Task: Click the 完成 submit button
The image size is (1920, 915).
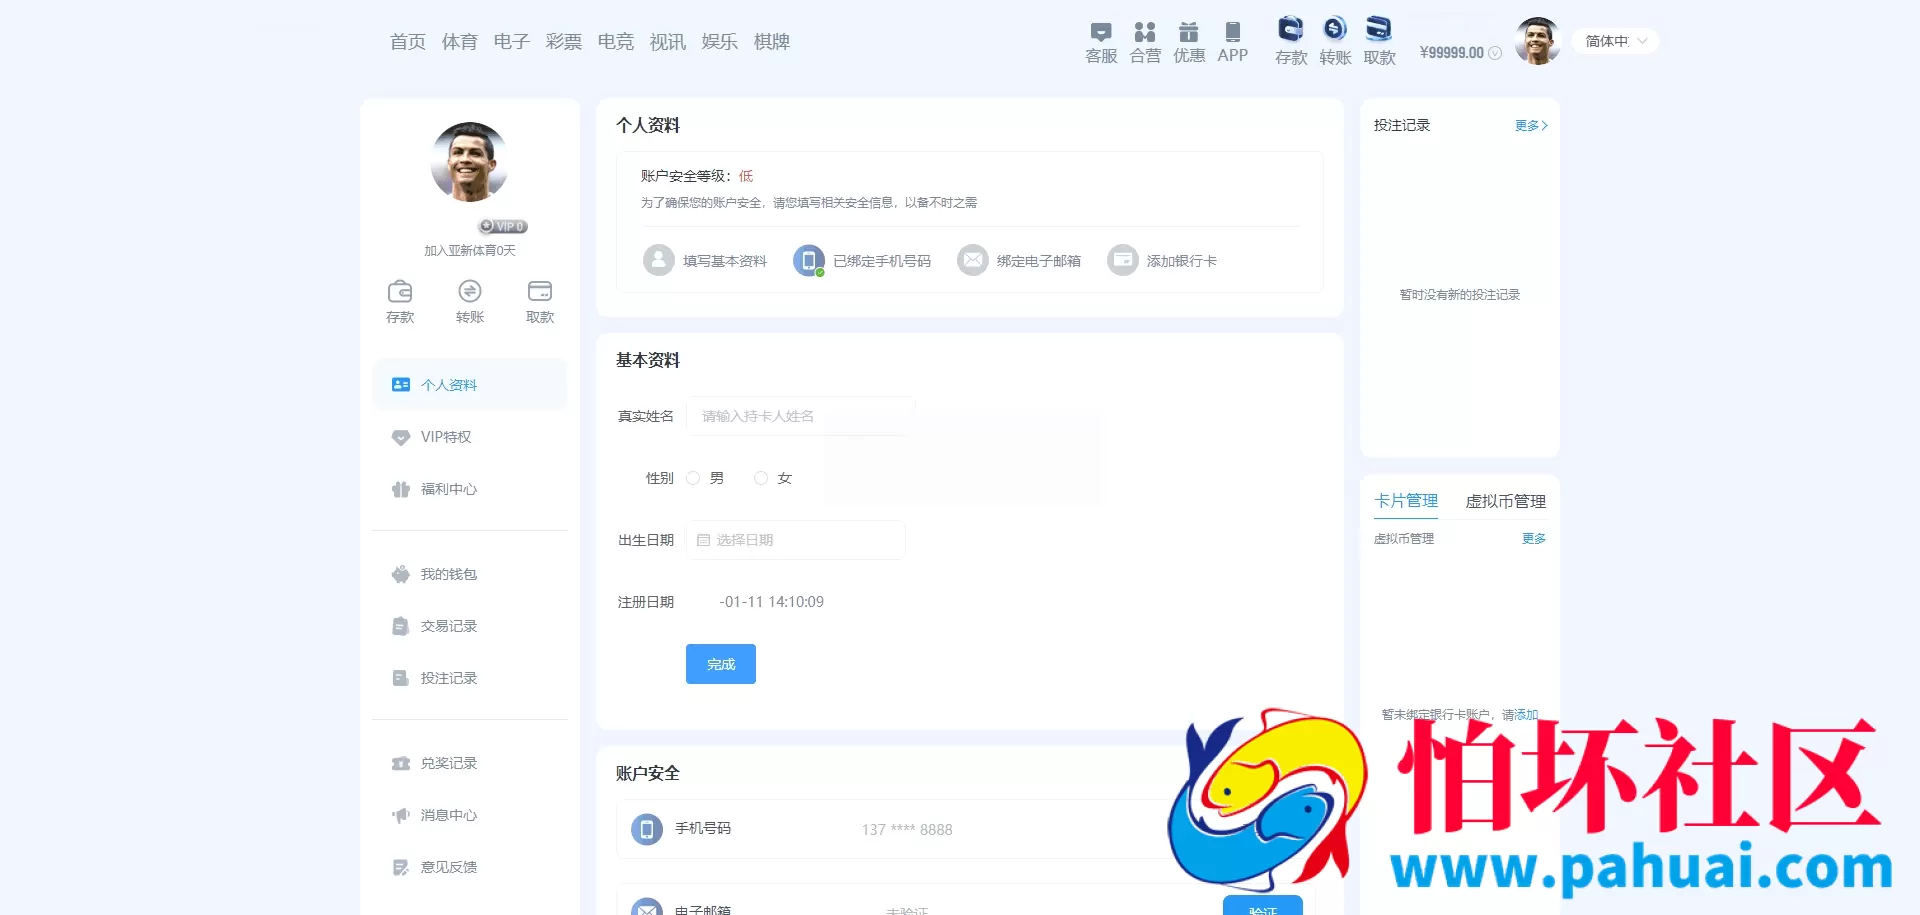Action: 721,664
